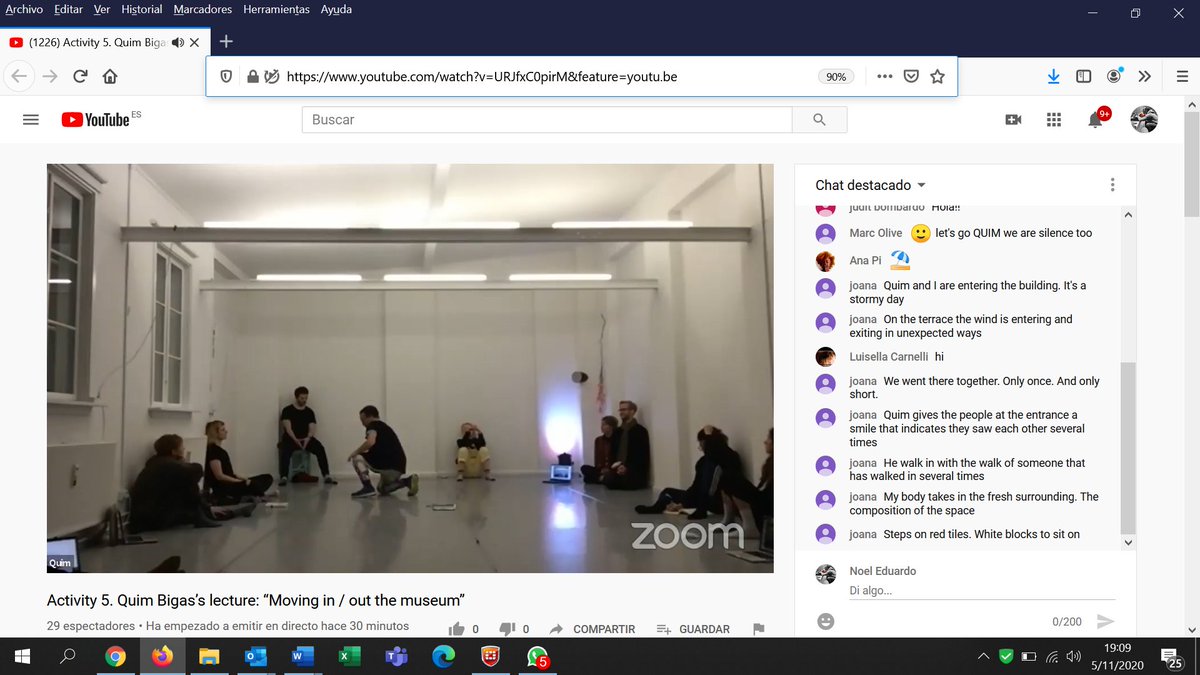
Task: Save page to Pocket
Action: 911,76
